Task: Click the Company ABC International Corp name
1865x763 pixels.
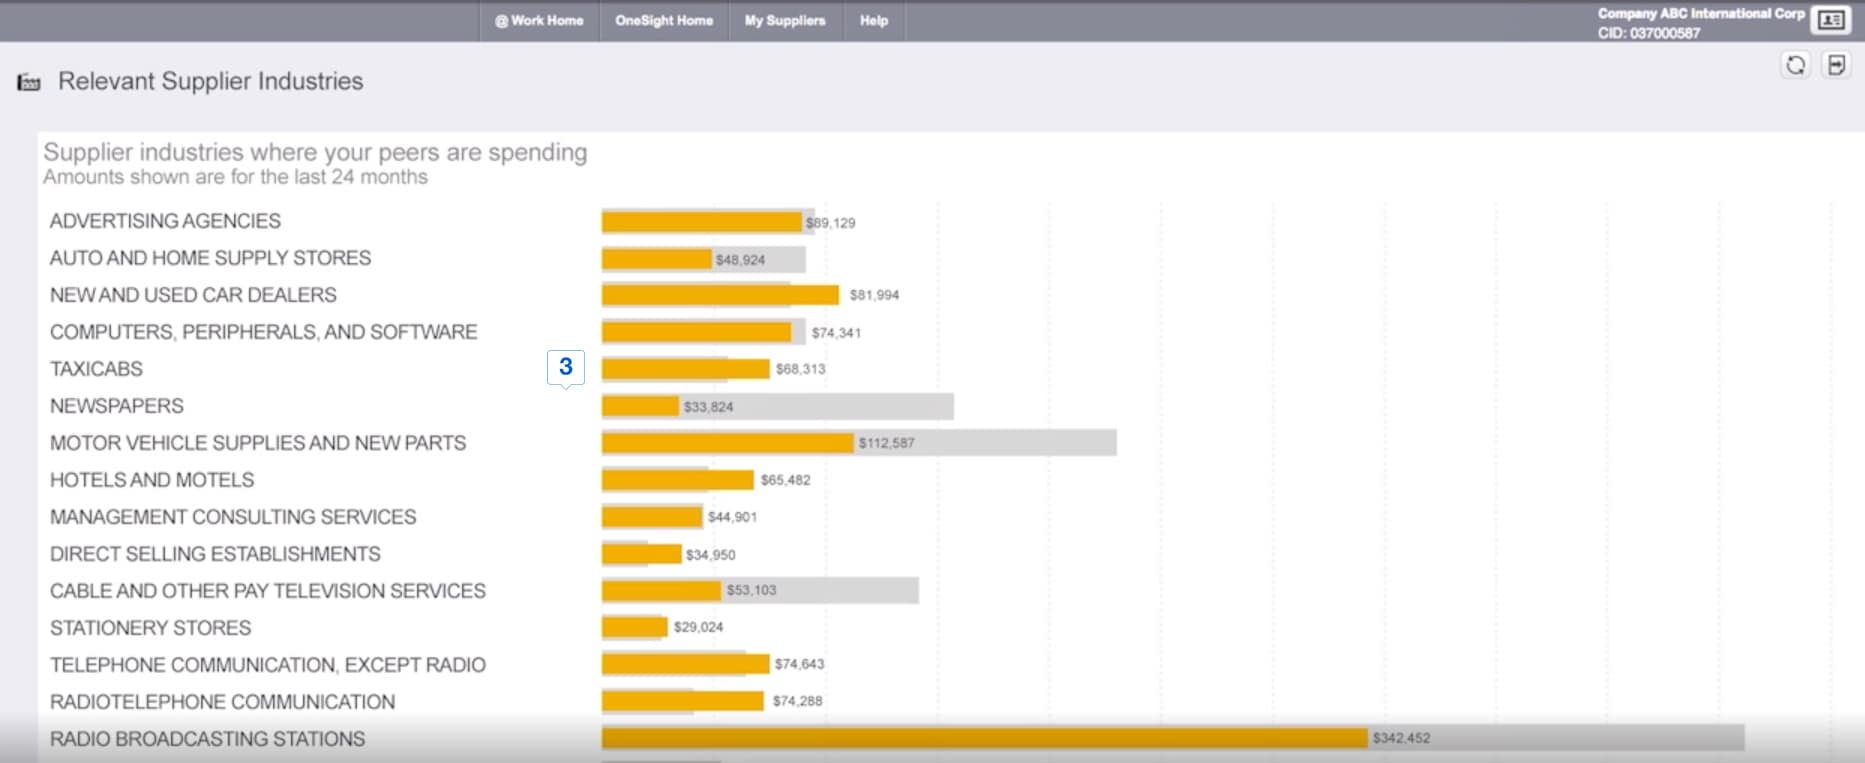Action: pyautogui.click(x=1700, y=13)
